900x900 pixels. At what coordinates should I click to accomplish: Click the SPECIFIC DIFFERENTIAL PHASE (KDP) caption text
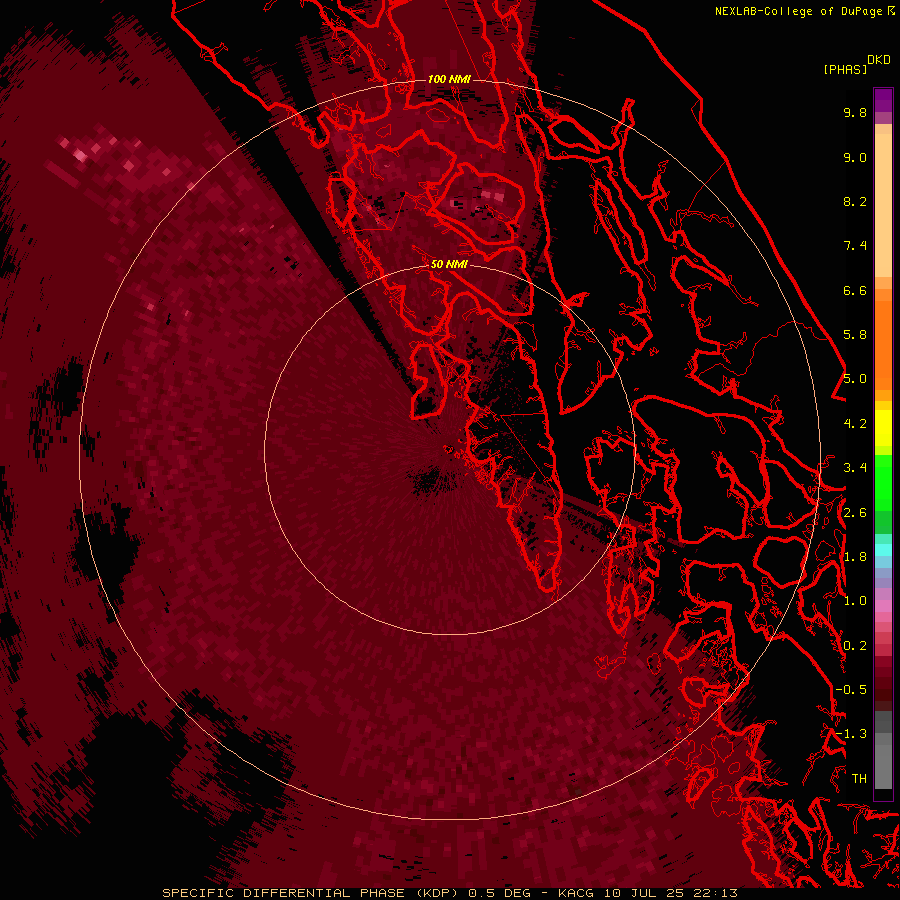310,893
